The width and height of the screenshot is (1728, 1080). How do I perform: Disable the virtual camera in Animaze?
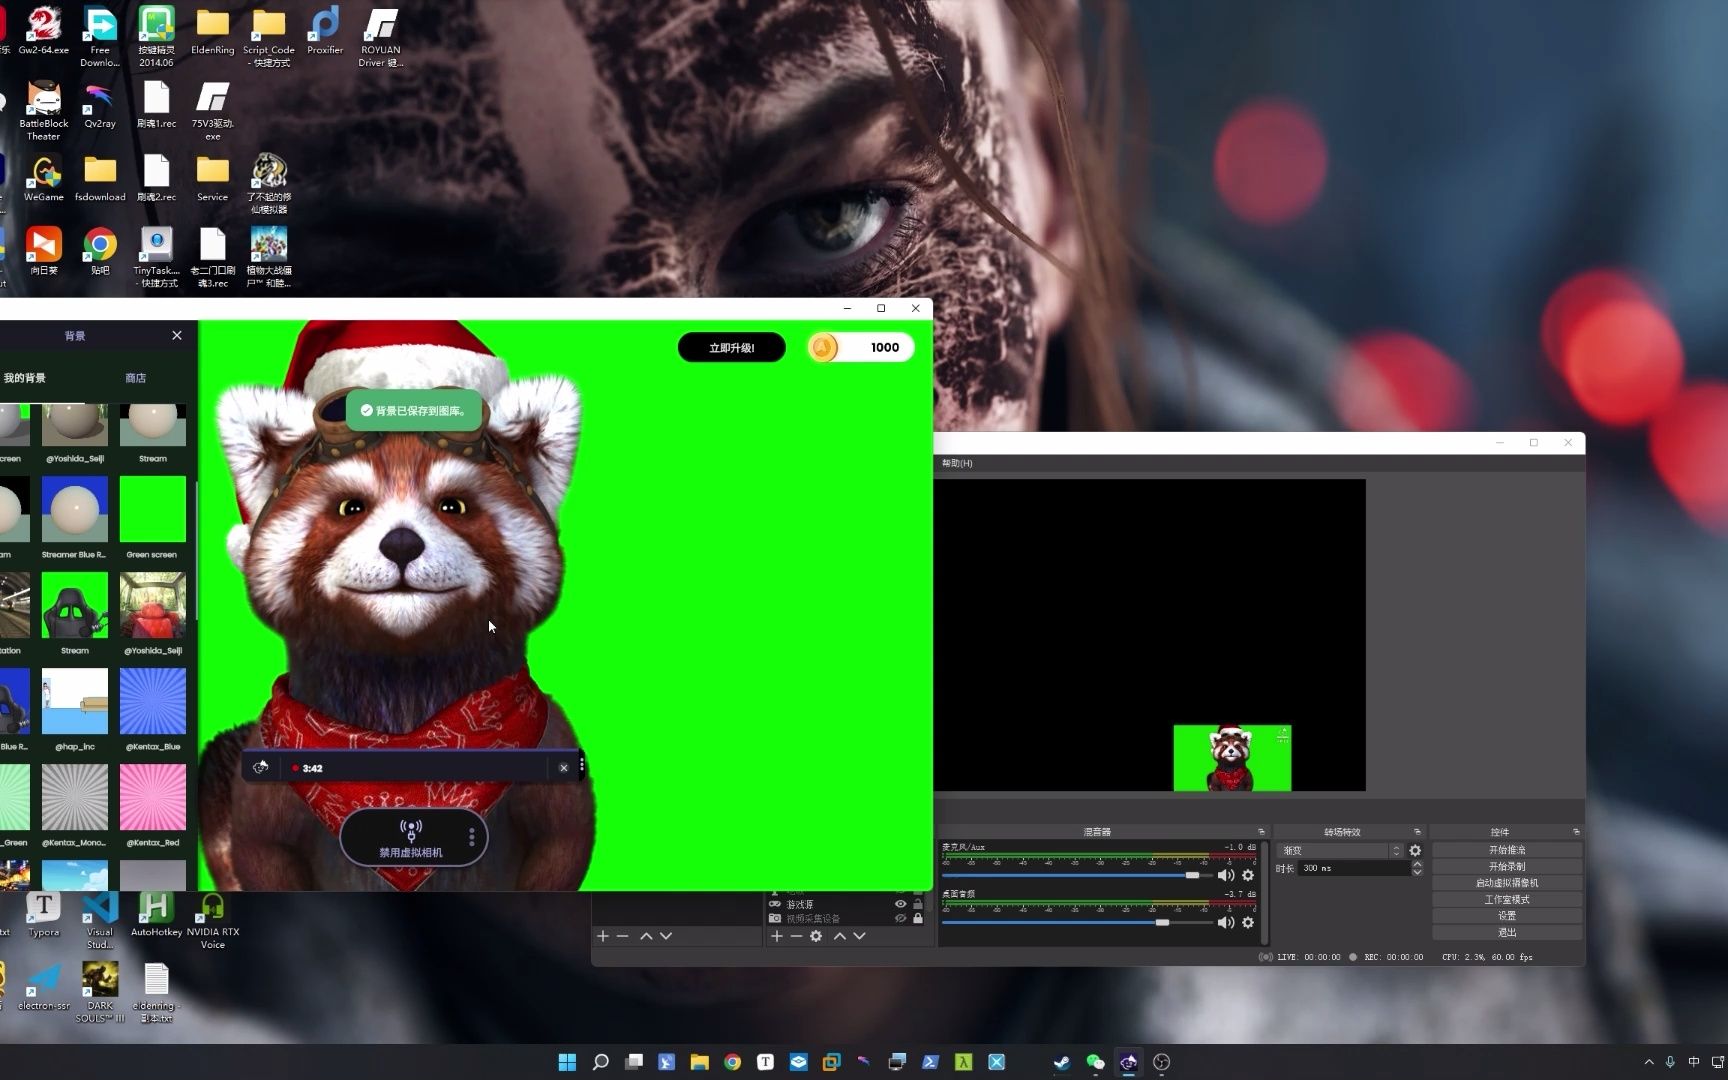(412, 837)
